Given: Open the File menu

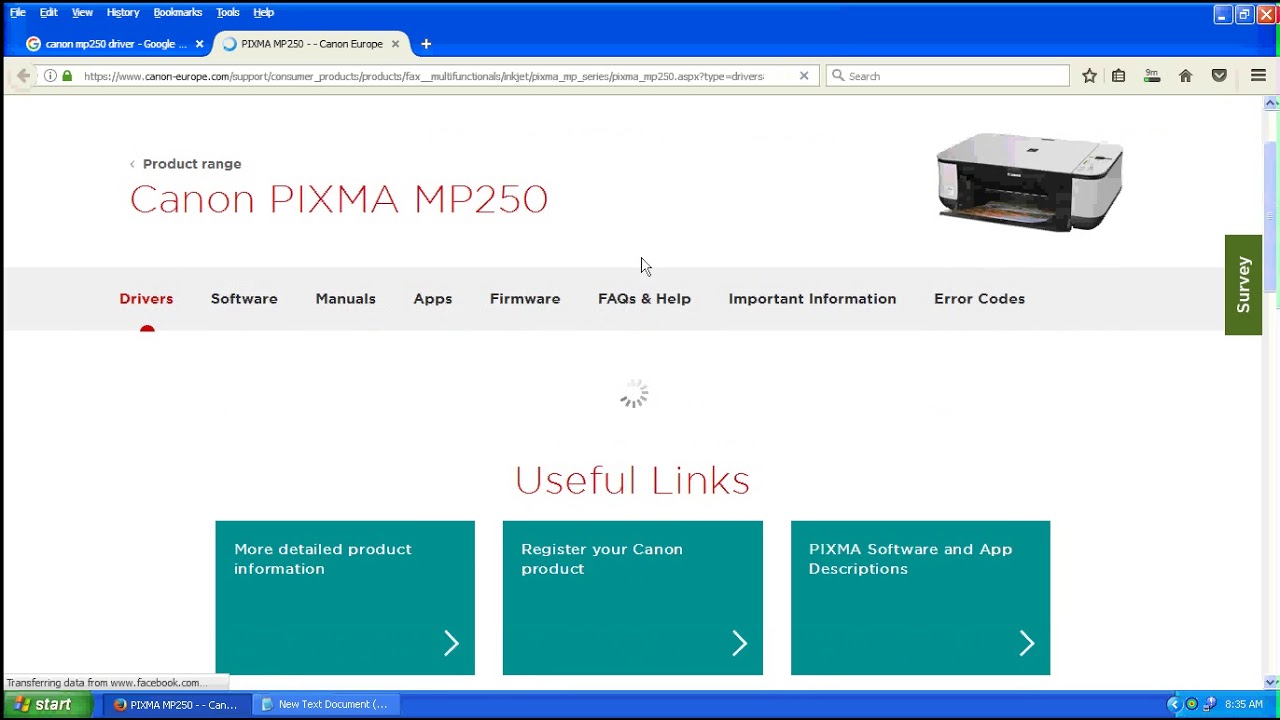Looking at the screenshot, I should [18, 12].
